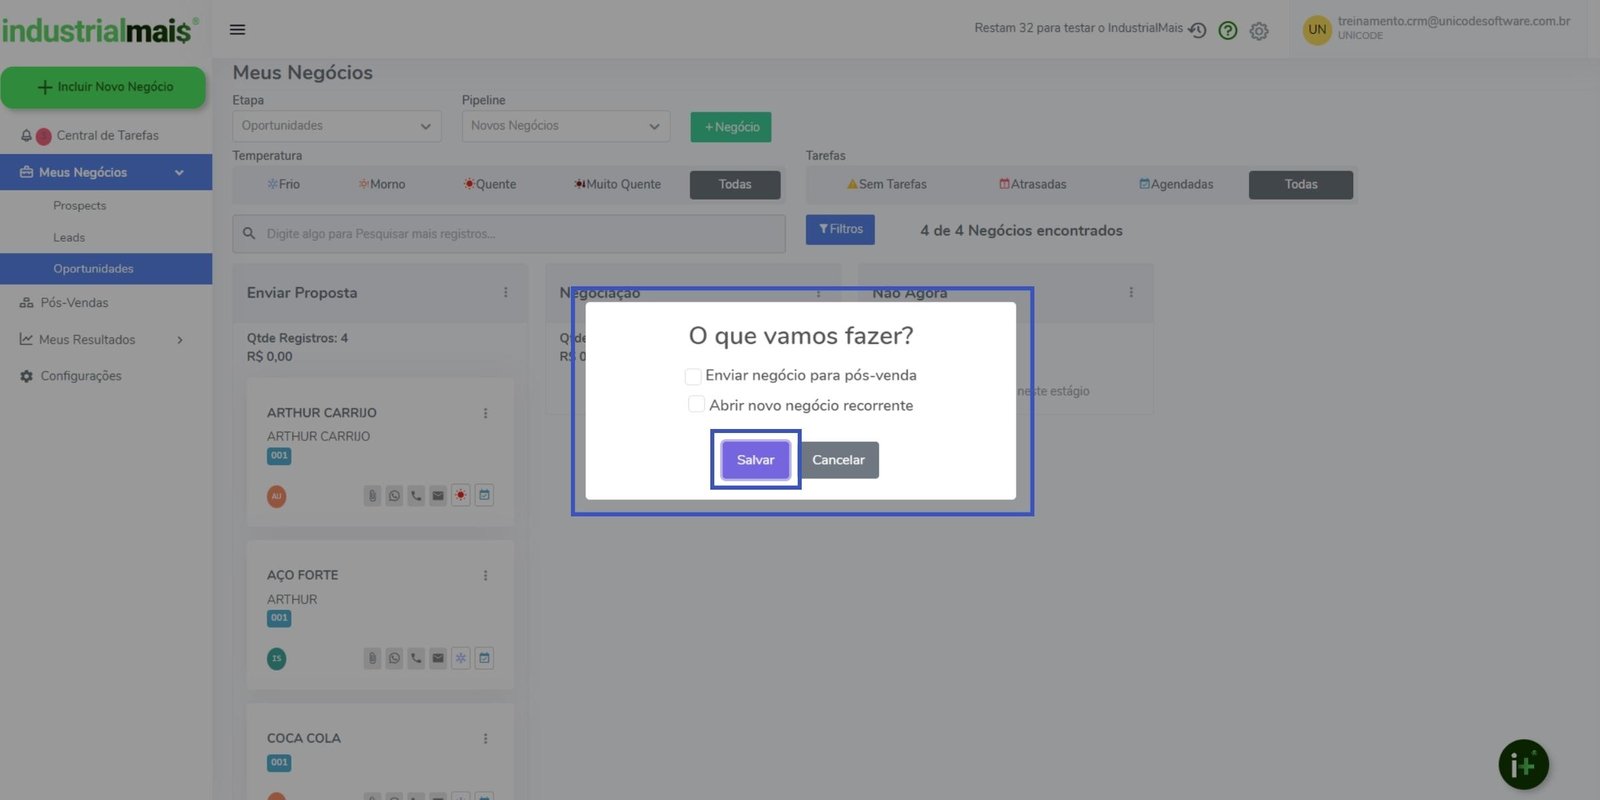Open Pós-Vendas in the sidebar

tap(74, 303)
